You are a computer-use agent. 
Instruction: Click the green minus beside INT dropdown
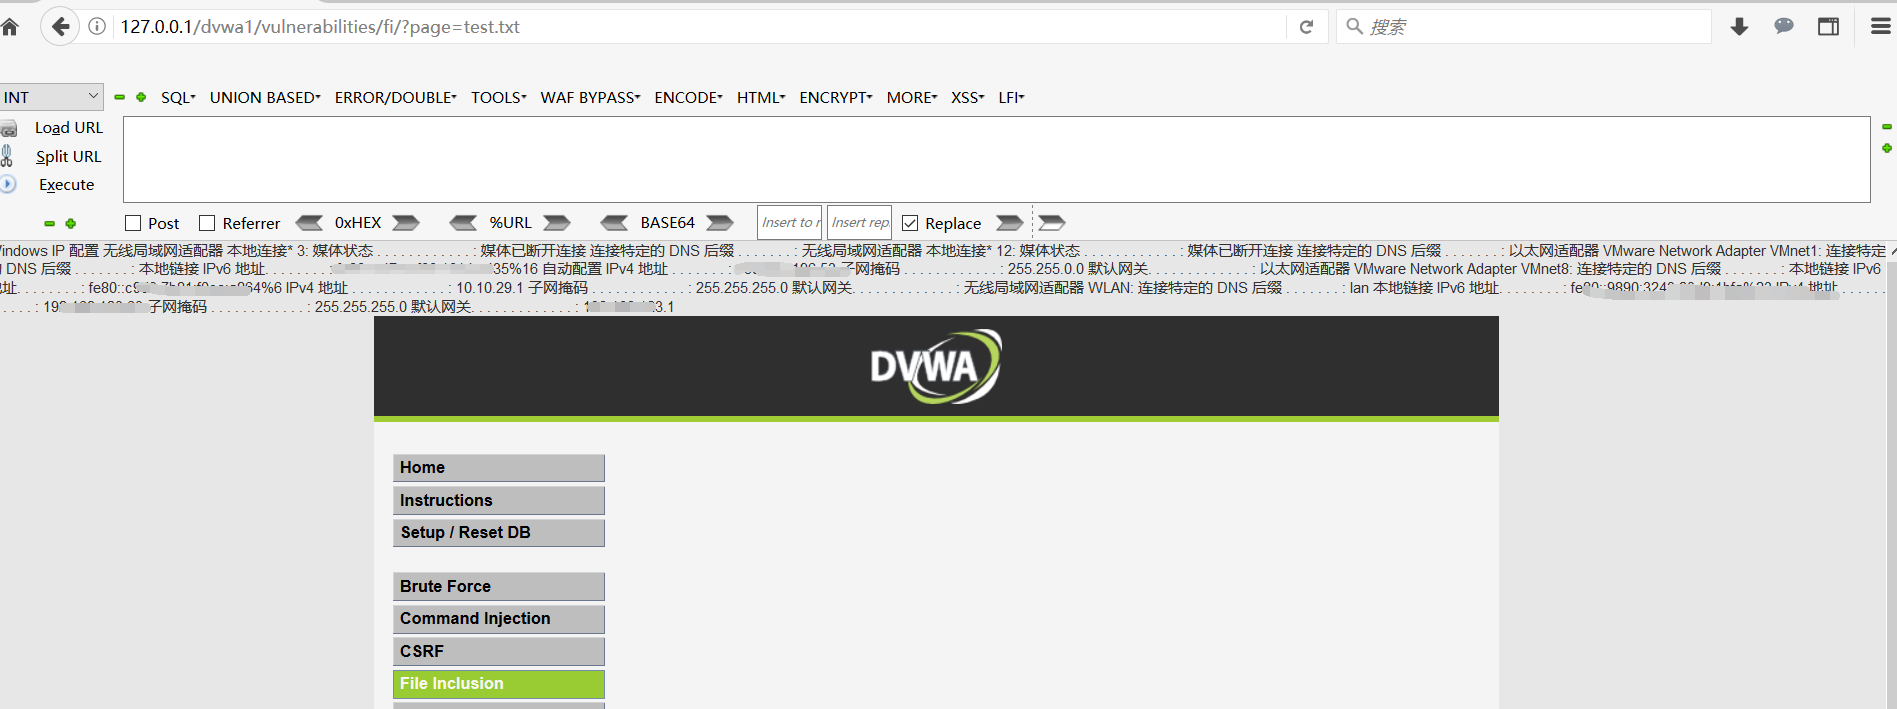pyautogui.click(x=120, y=97)
